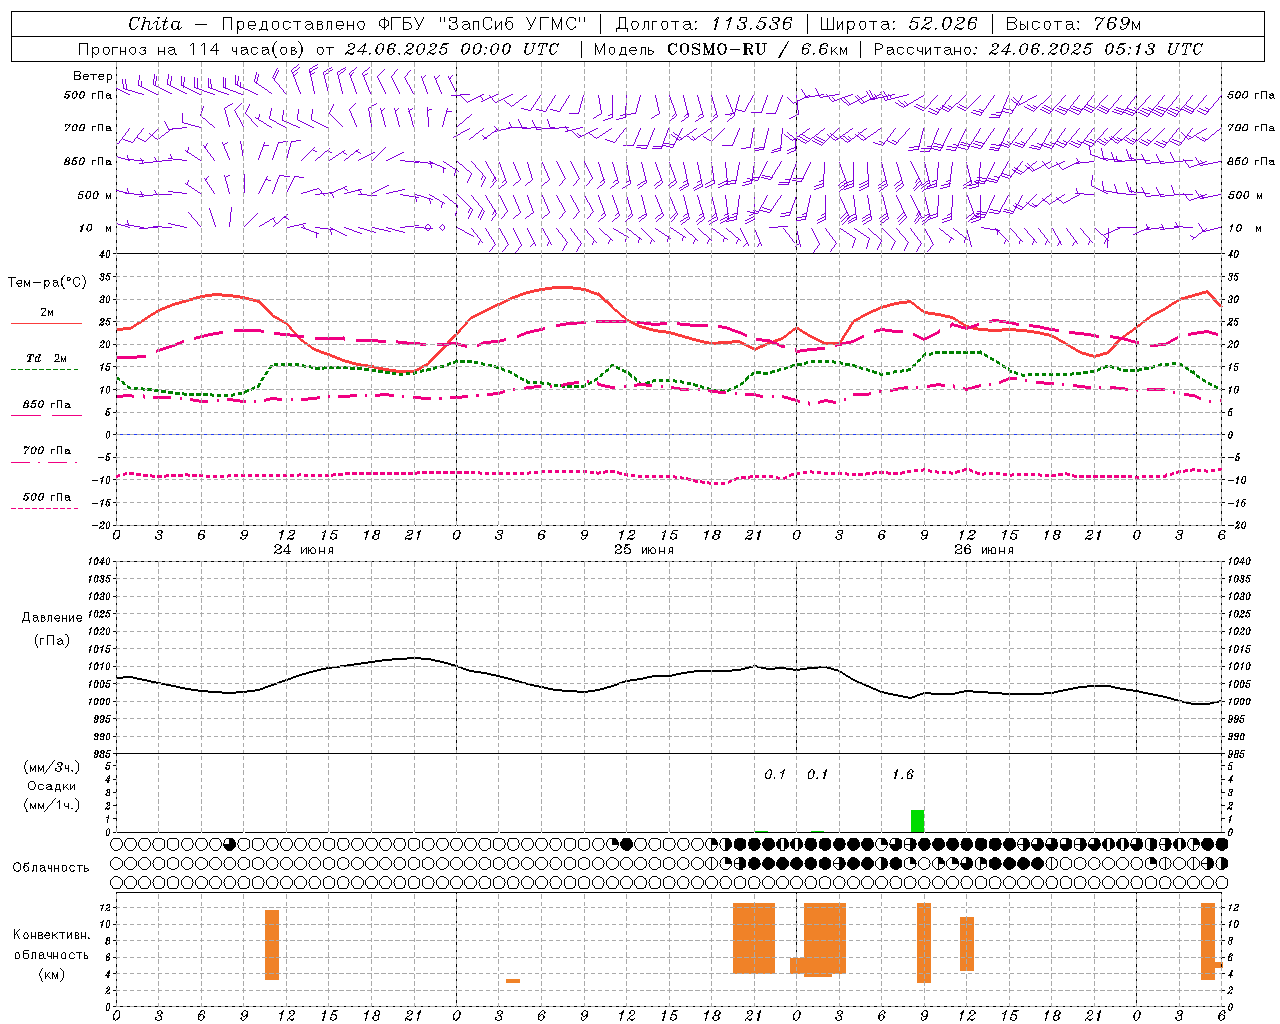Click the "1.6" precipitation amount value

click(x=902, y=774)
